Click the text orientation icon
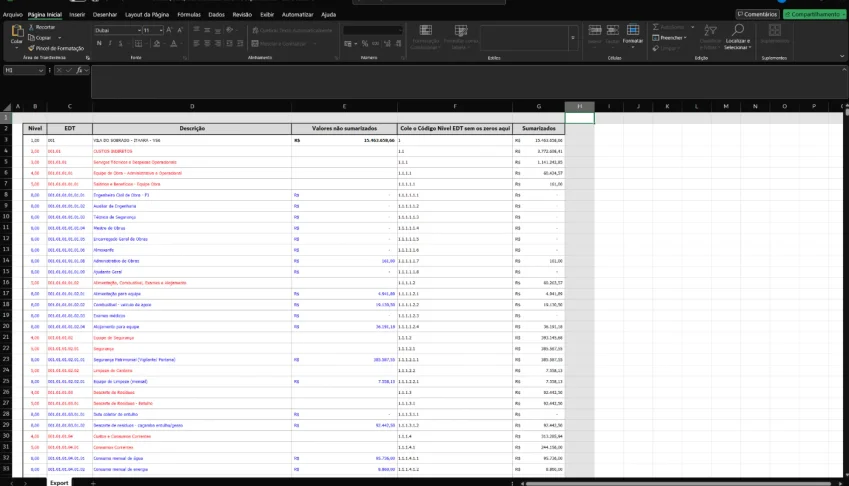The image size is (849, 486). pos(230,30)
